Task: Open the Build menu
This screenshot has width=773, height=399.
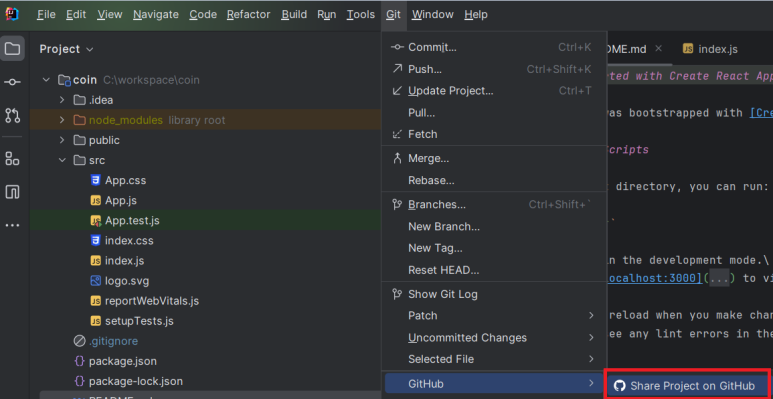Action: coord(294,14)
